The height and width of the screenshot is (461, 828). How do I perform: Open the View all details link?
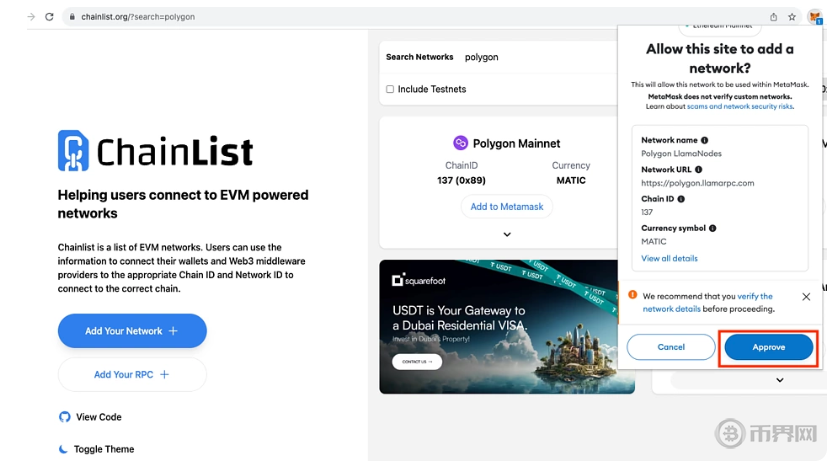pyautogui.click(x=669, y=258)
